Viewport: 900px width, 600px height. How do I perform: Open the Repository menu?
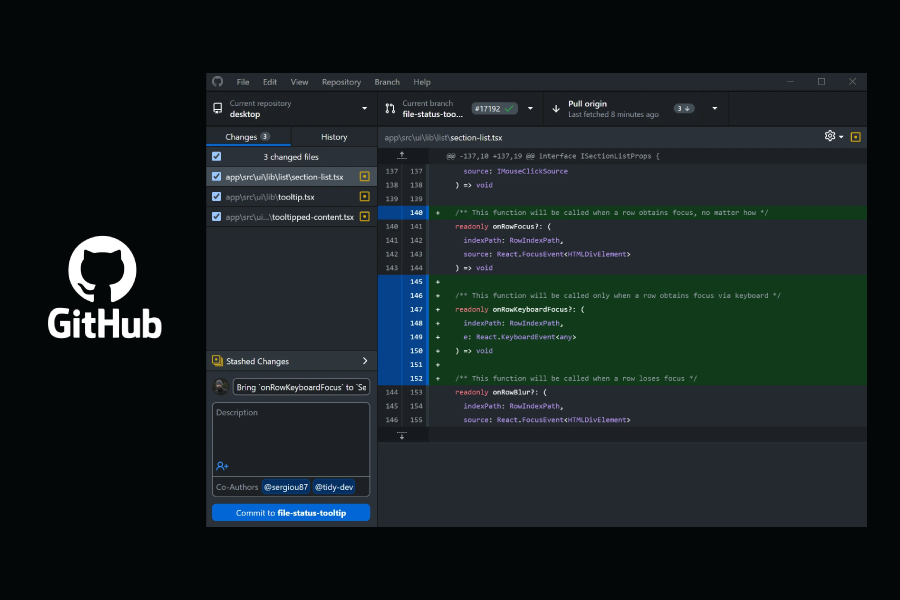[341, 82]
